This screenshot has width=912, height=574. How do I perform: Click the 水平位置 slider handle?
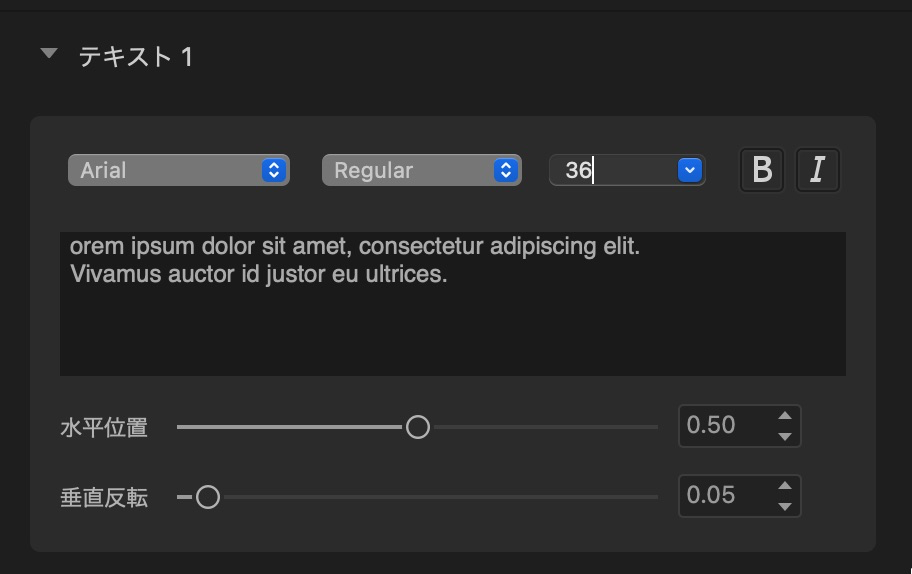coord(418,427)
